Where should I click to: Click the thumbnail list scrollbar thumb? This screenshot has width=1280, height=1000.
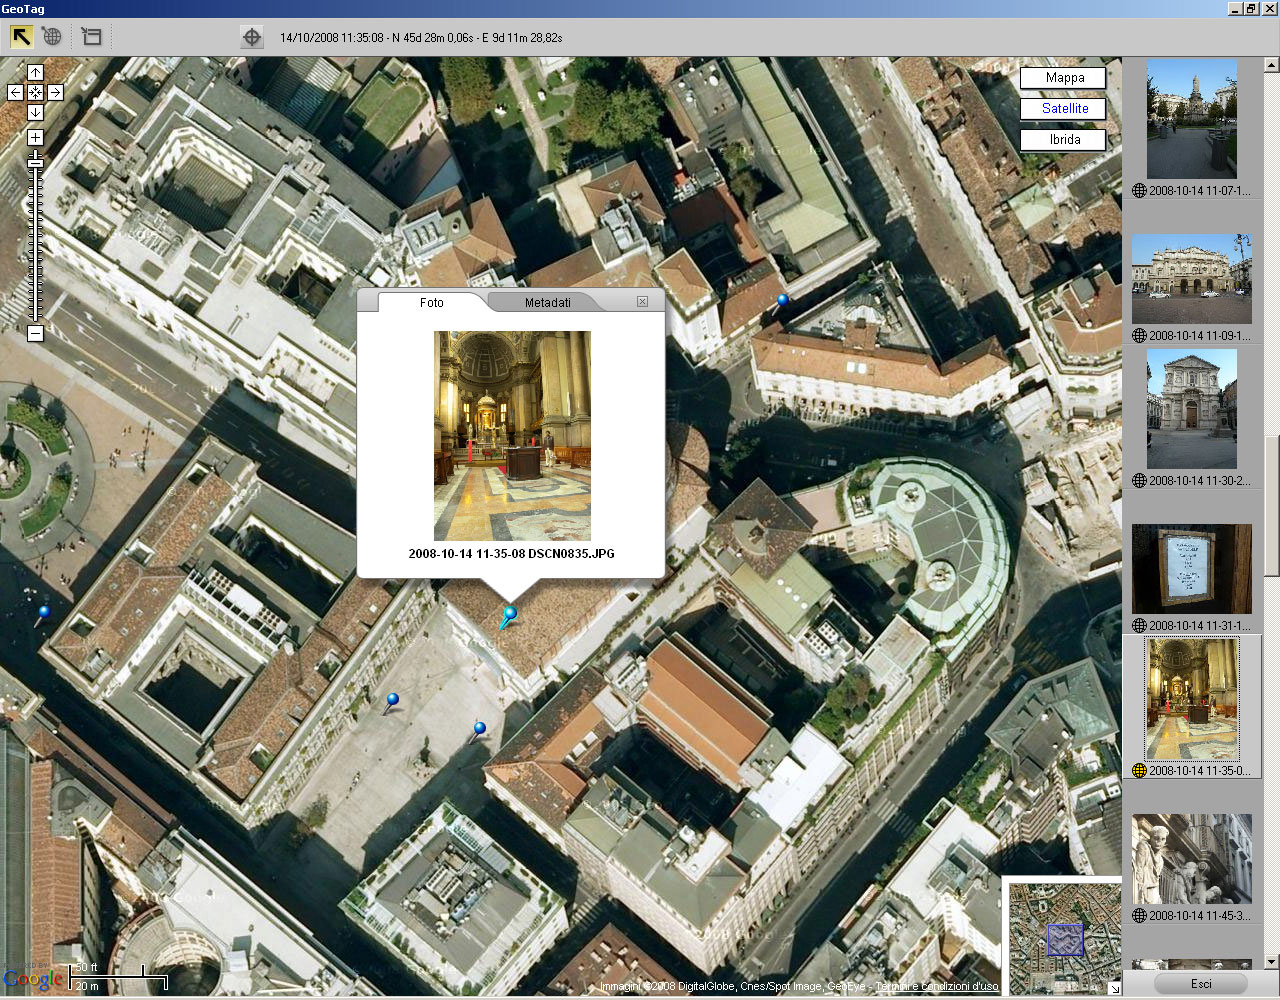click(1271, 506)
